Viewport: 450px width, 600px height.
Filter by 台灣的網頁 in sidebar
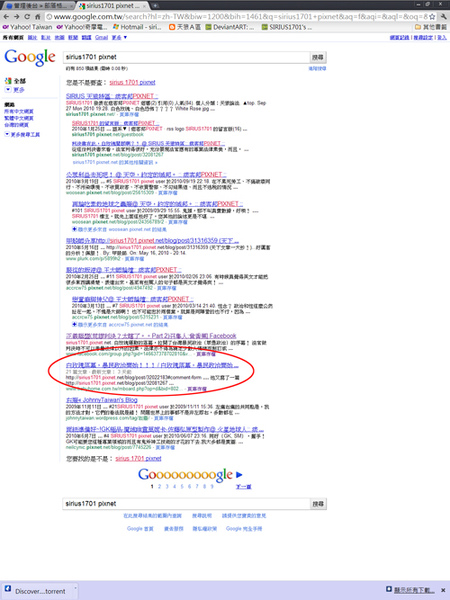(16, 125)
